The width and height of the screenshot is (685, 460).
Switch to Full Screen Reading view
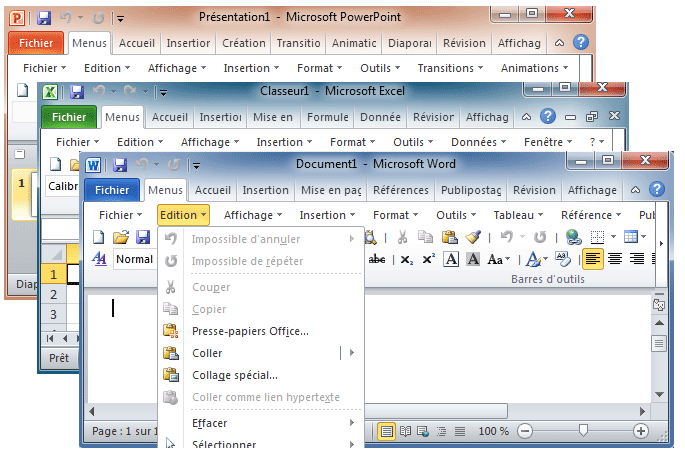405,432
